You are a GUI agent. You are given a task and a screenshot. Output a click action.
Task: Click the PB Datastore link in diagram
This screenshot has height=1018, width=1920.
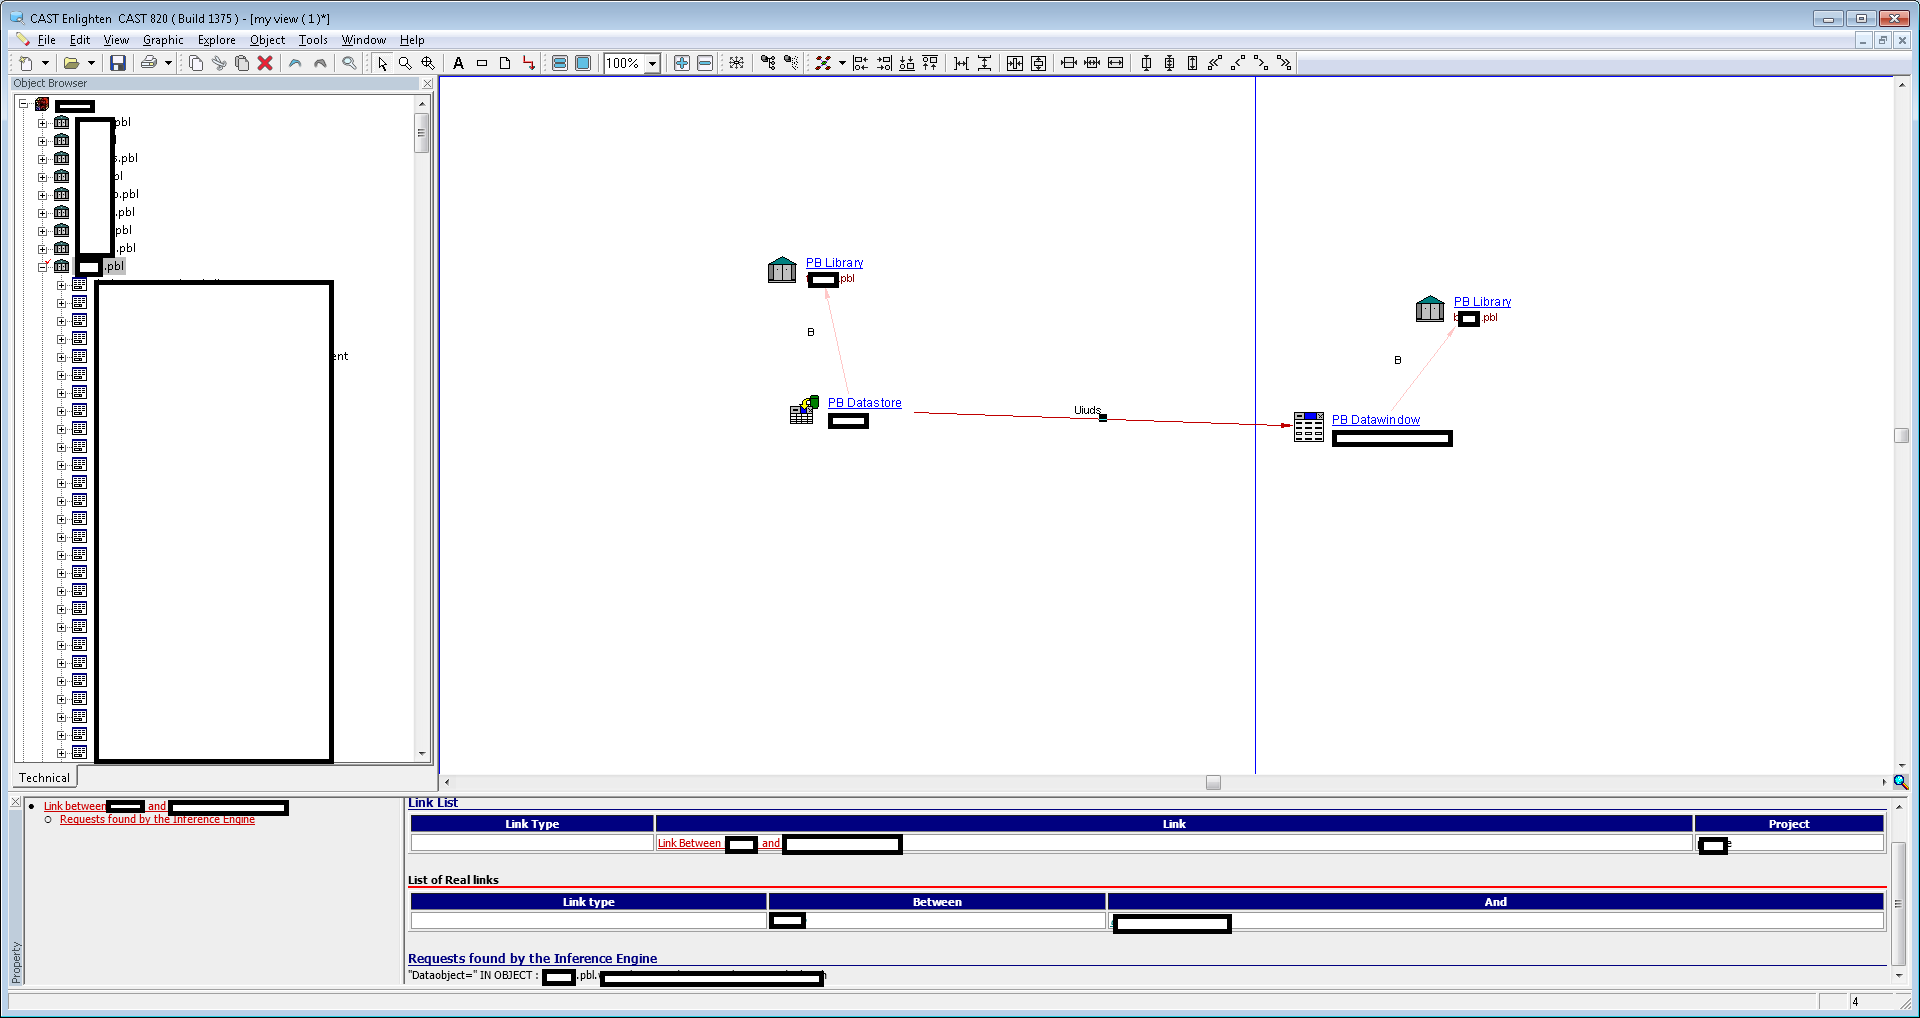click(x=864, y=403)
